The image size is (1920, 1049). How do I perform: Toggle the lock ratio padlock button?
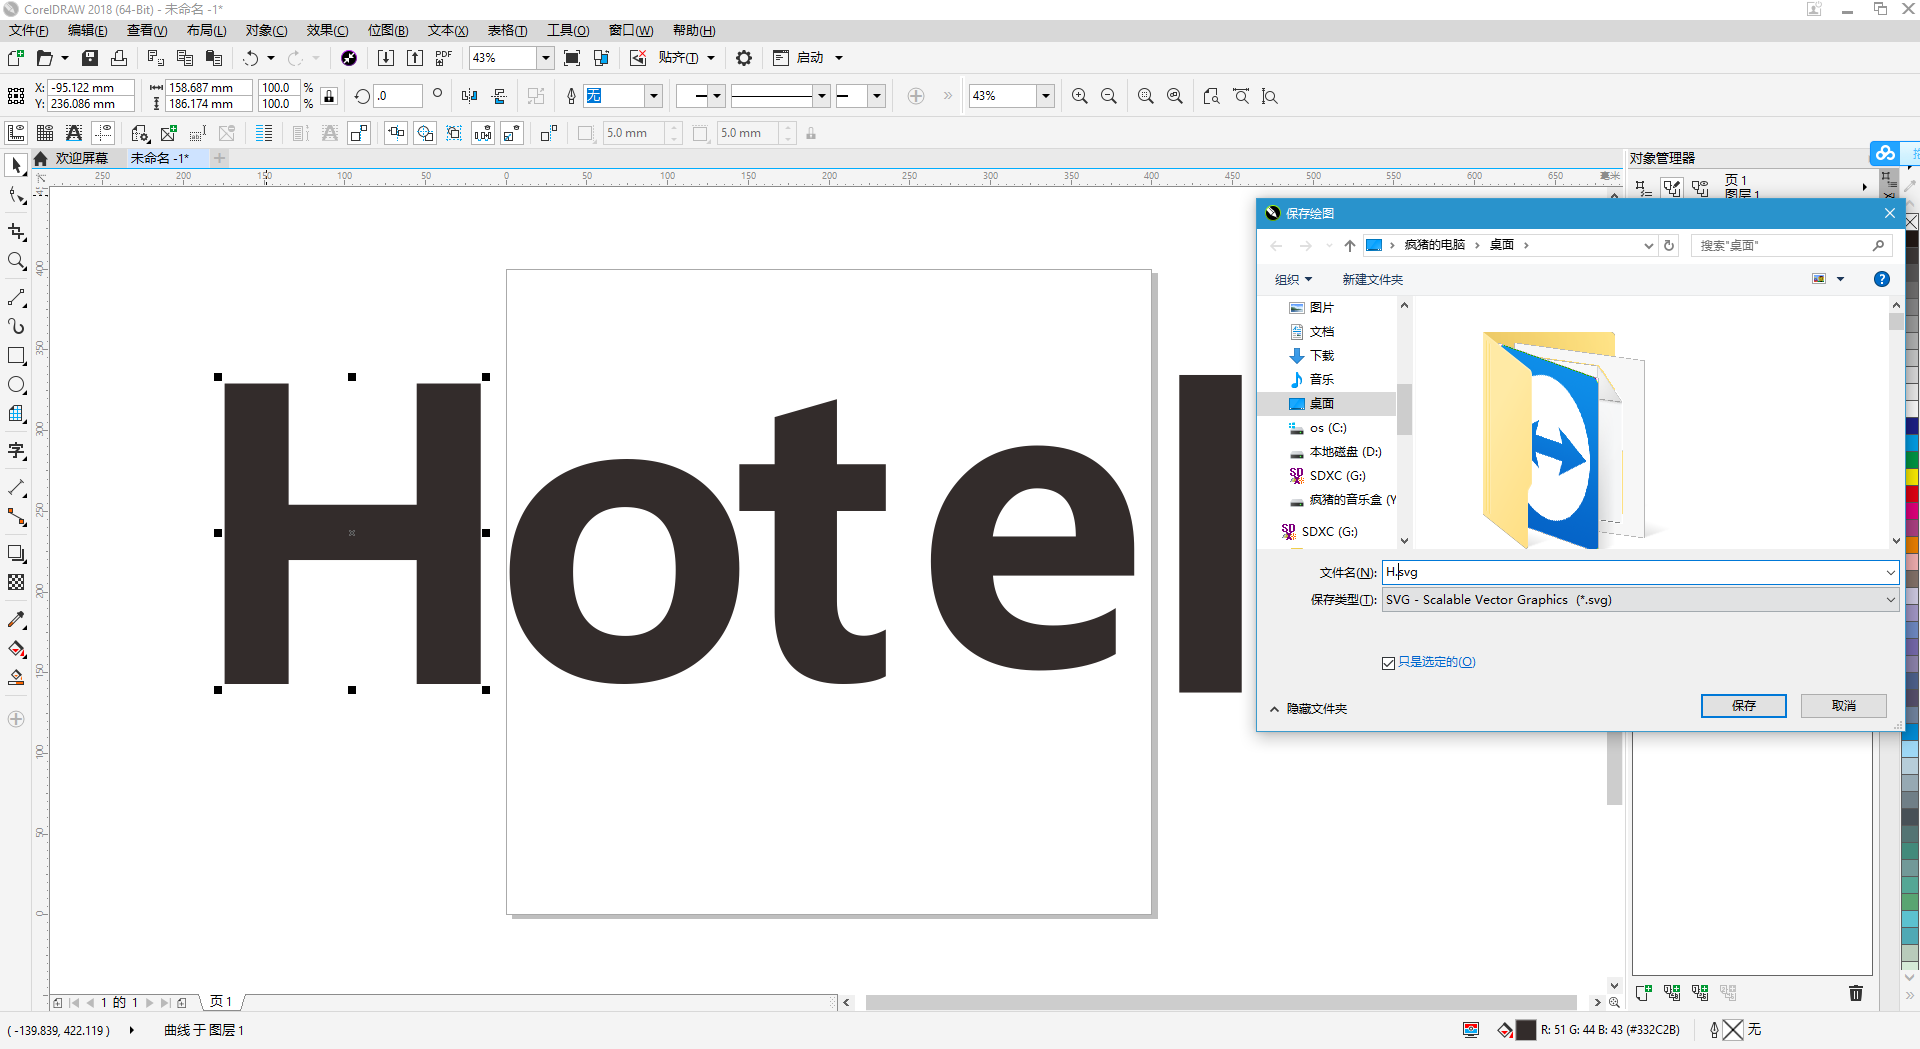pos(329,96)
